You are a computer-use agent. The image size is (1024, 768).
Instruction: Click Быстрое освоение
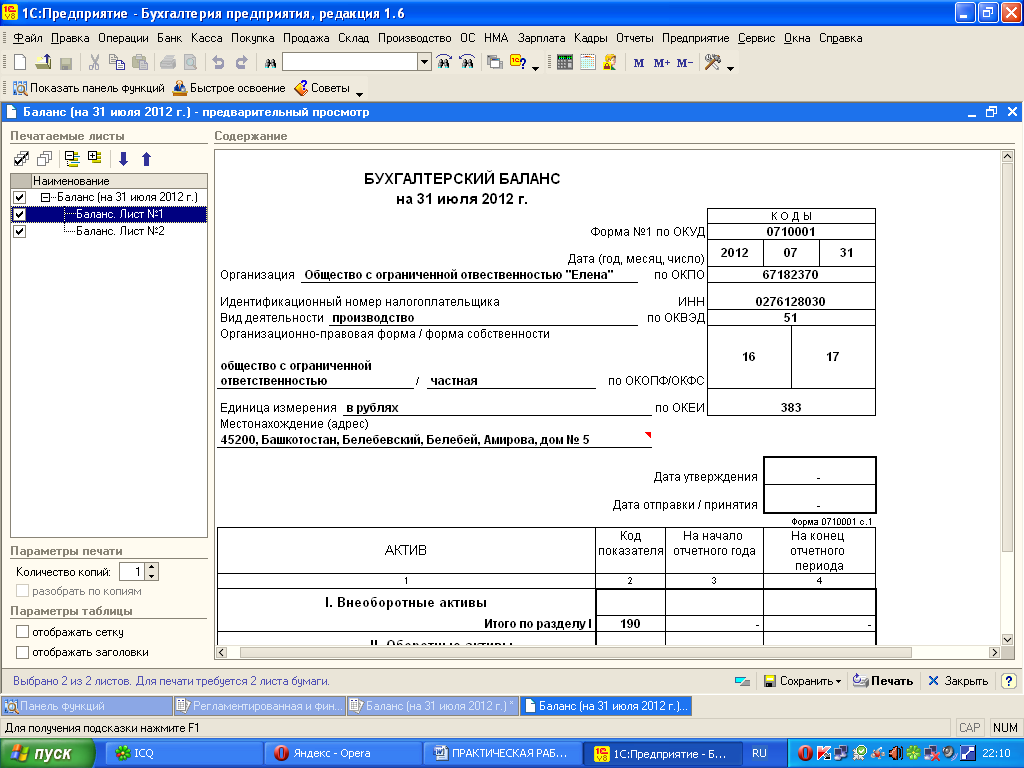click(x=229, y=88)
